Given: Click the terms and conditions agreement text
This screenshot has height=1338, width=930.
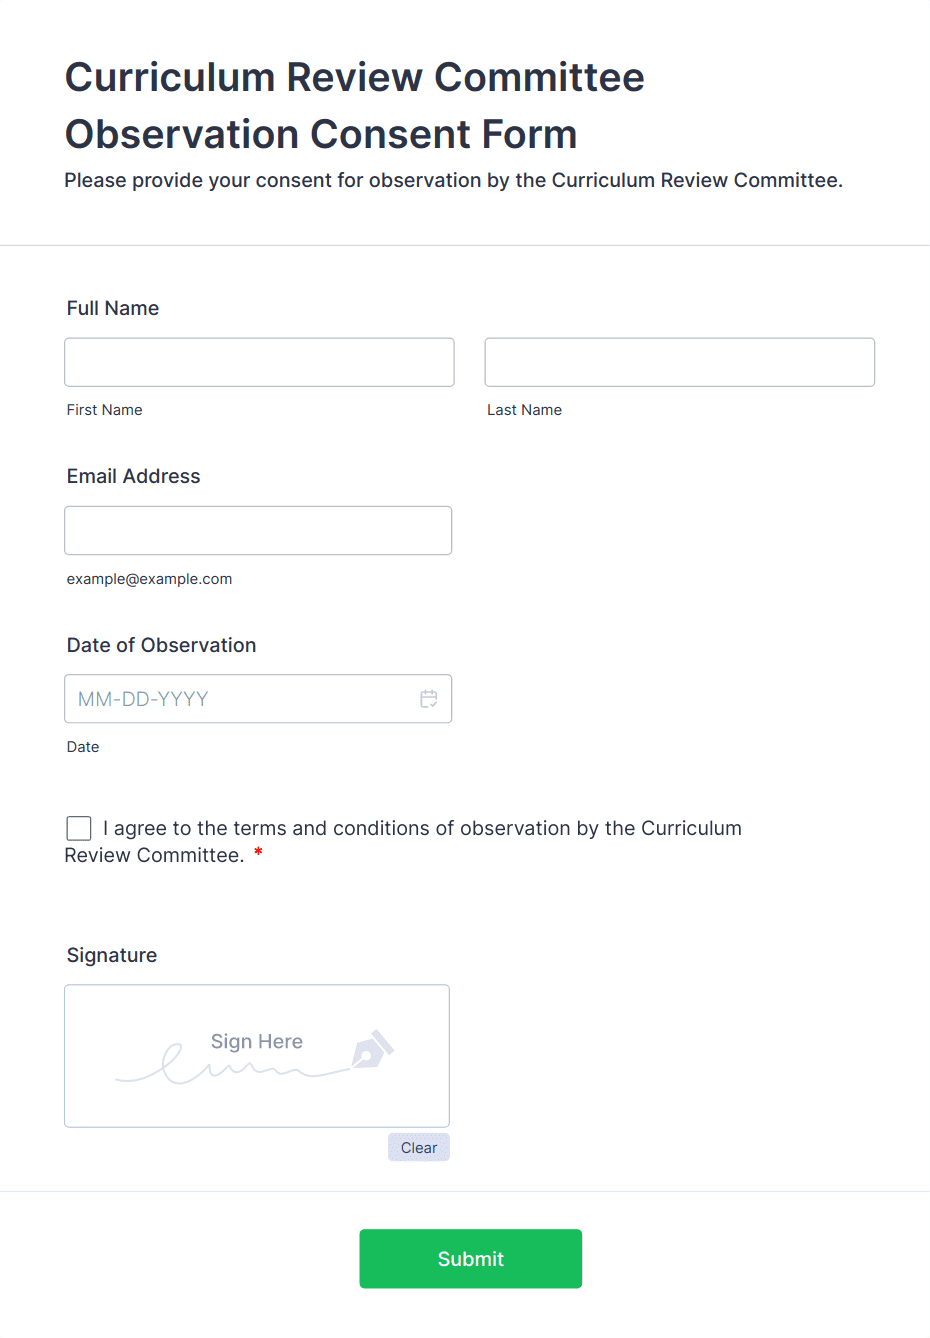Looking at the screenshot, I should (422, 829).
